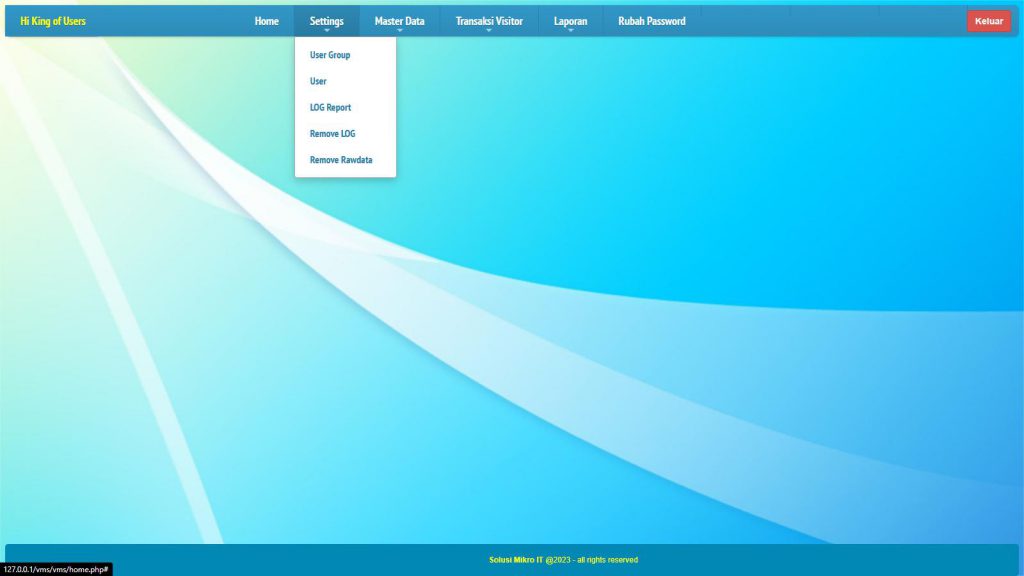Select User from the Settings dropdown
Image resolution: width=1024 pixels, height=576 pixels.
click(x=318, y=81)
